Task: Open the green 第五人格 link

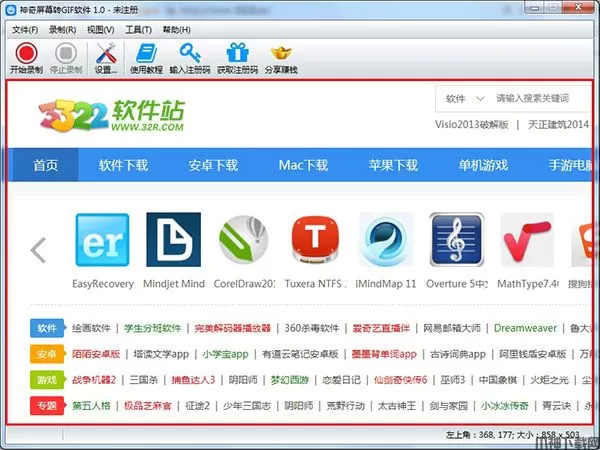Action: point(91,405)
